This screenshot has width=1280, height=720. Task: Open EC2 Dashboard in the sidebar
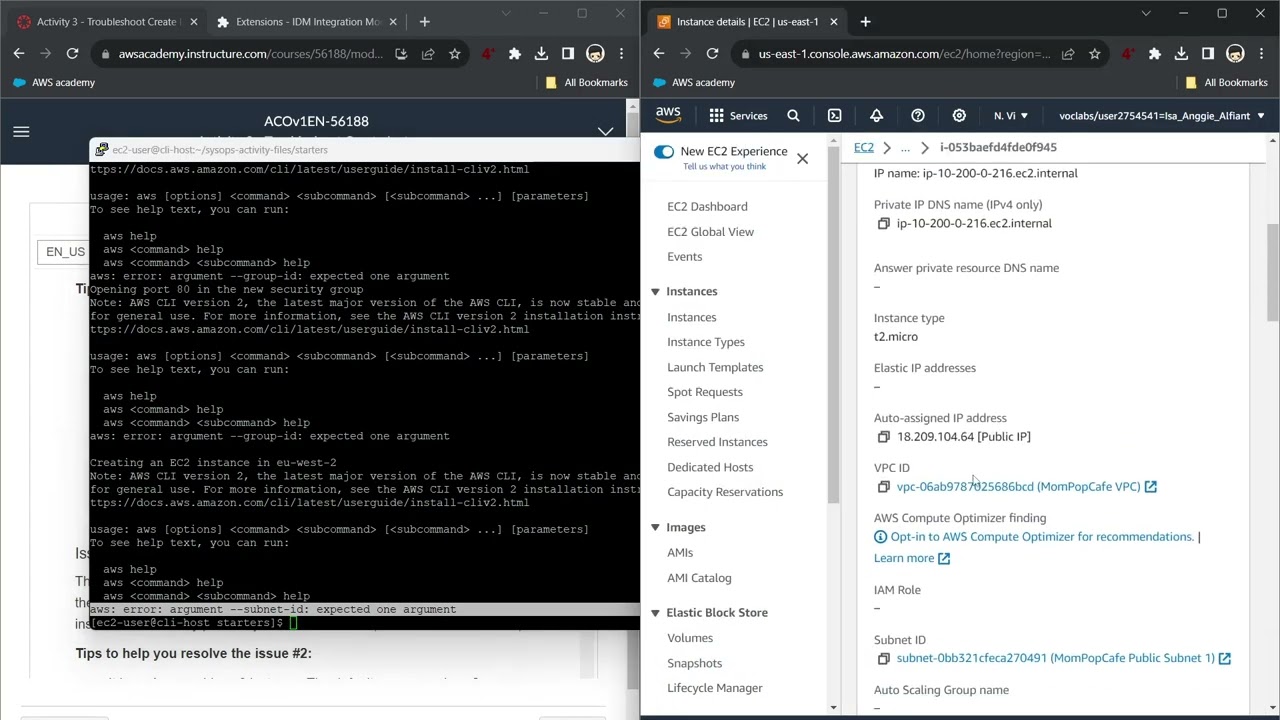click(x=707, y=206)
